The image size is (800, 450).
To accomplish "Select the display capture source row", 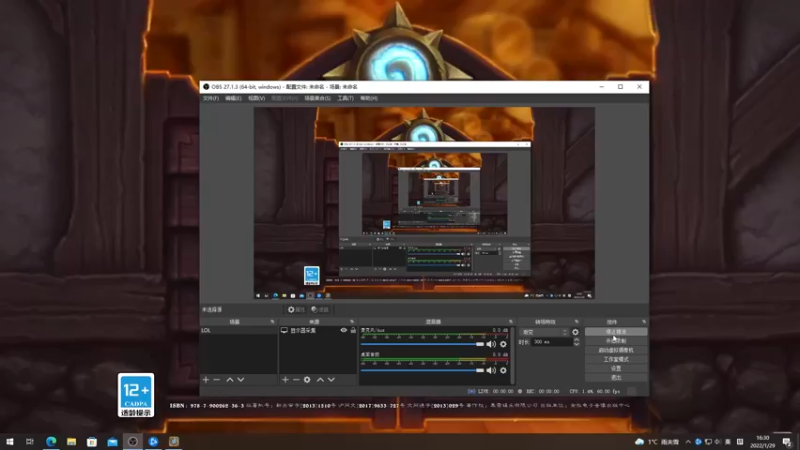I will point(318,330).
